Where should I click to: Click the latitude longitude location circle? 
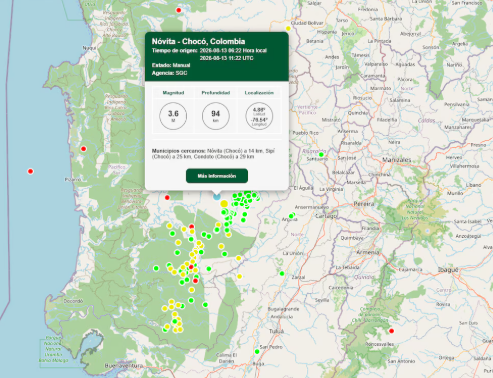click(x=259, y=116)
